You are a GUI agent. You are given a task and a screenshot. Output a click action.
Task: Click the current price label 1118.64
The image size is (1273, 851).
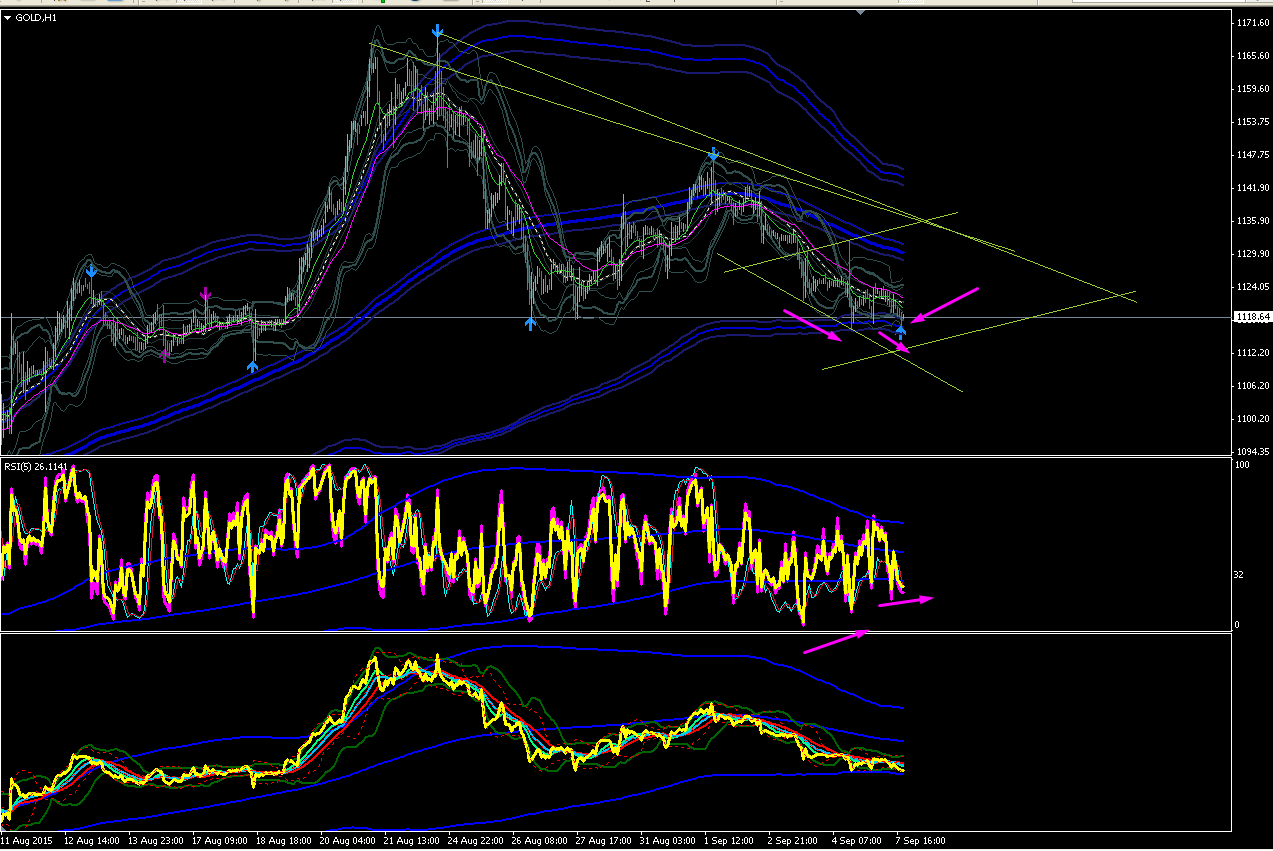pos(1252,317)
